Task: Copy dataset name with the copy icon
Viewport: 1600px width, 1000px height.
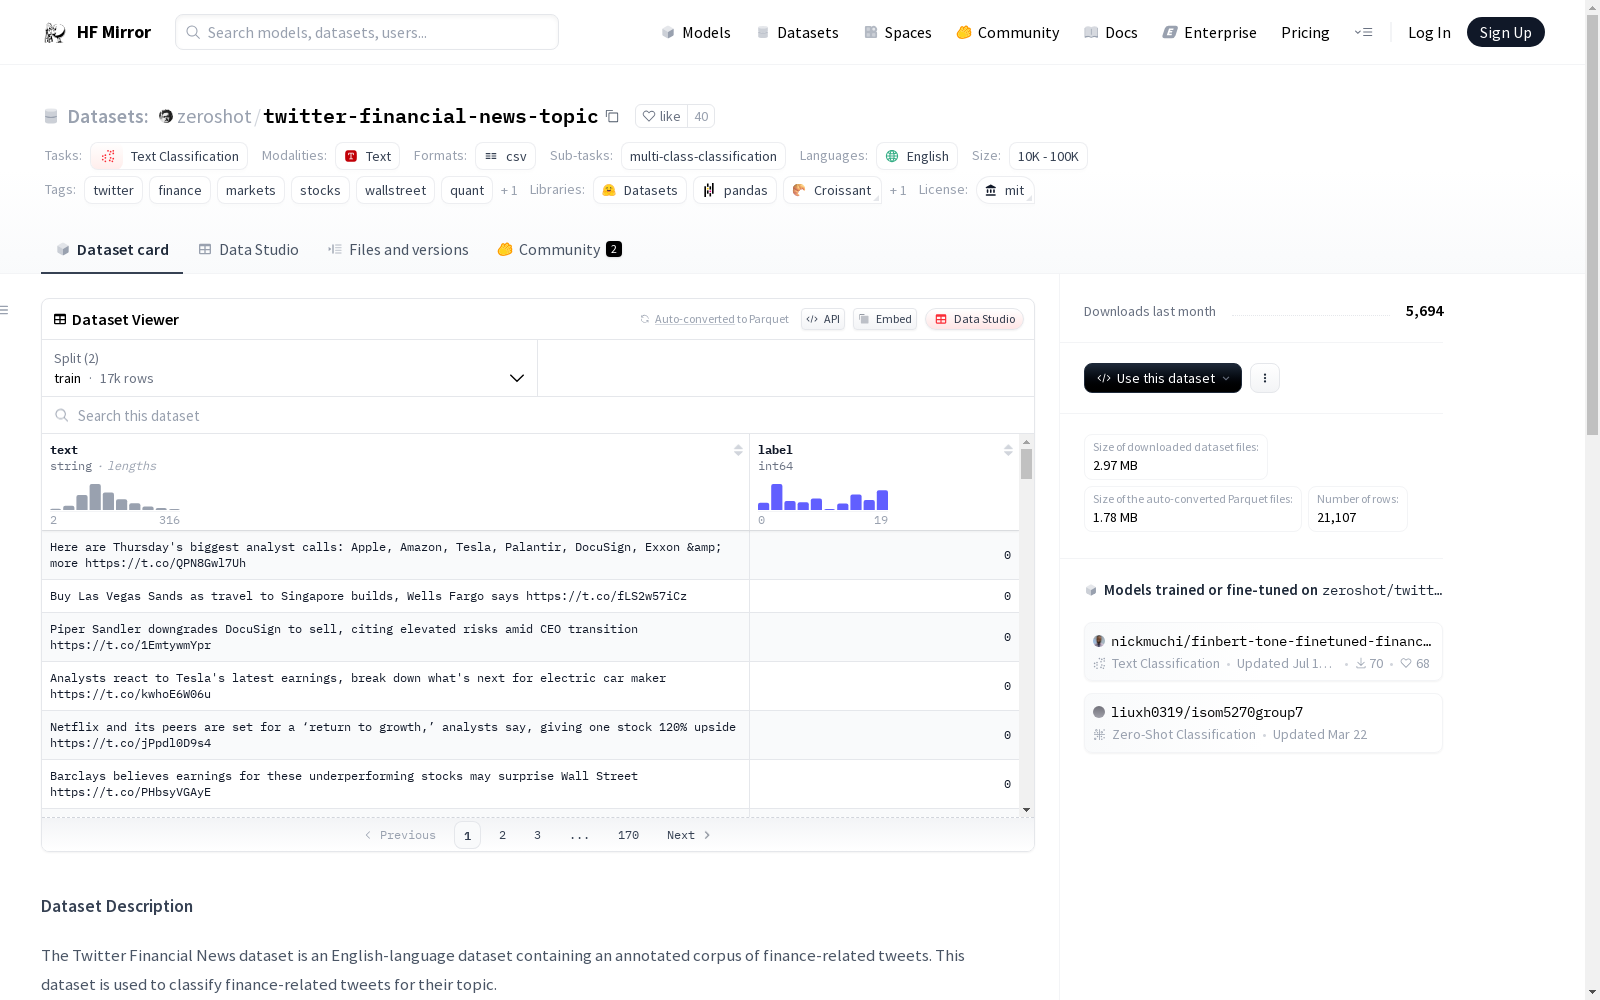Action: 612,116
